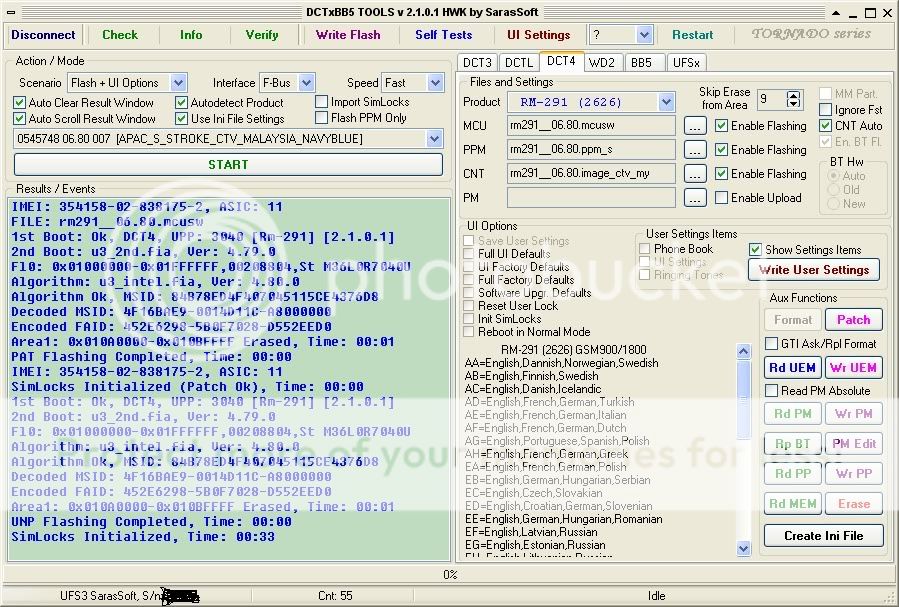
Task: Open UI Settings in toolbar
Action: [x=539, y=35]
